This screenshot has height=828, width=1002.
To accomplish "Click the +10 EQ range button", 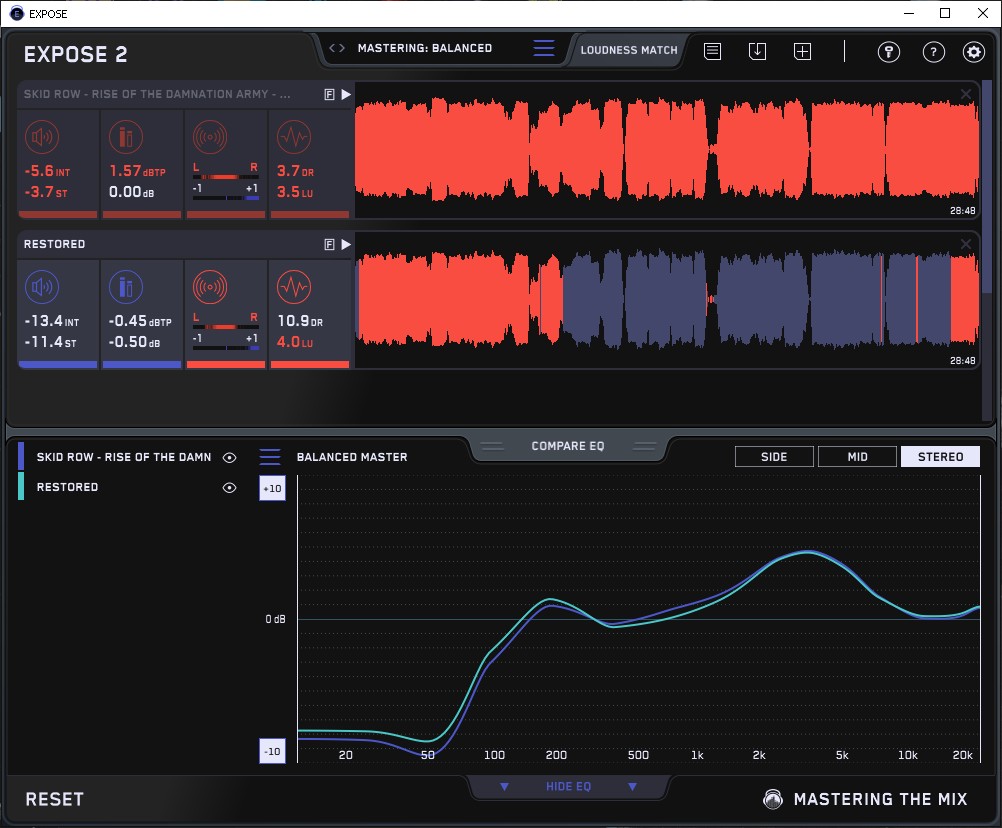I will point(273,488).
